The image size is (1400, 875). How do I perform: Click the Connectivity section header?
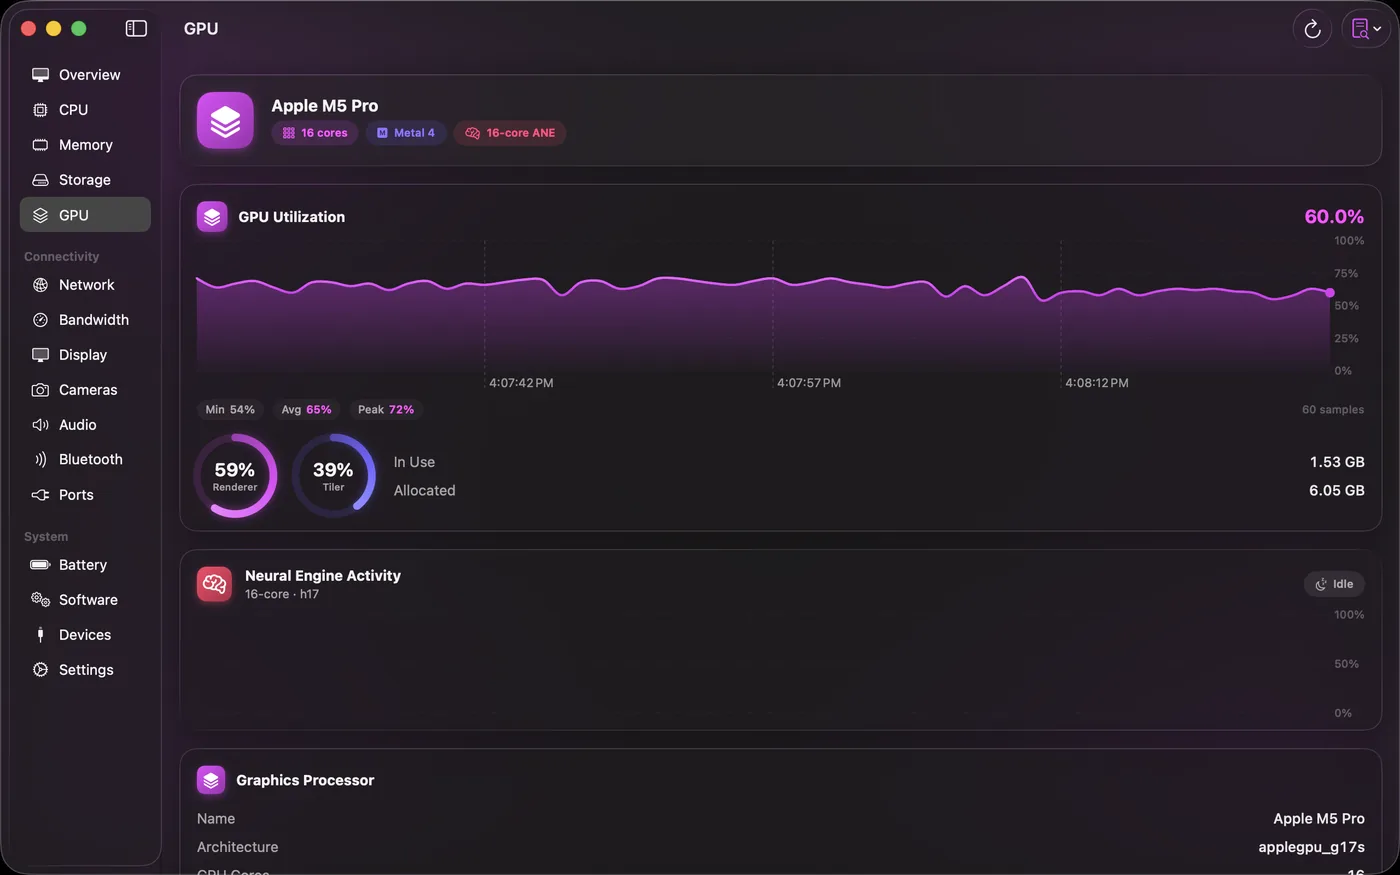[x=61, y=257]
